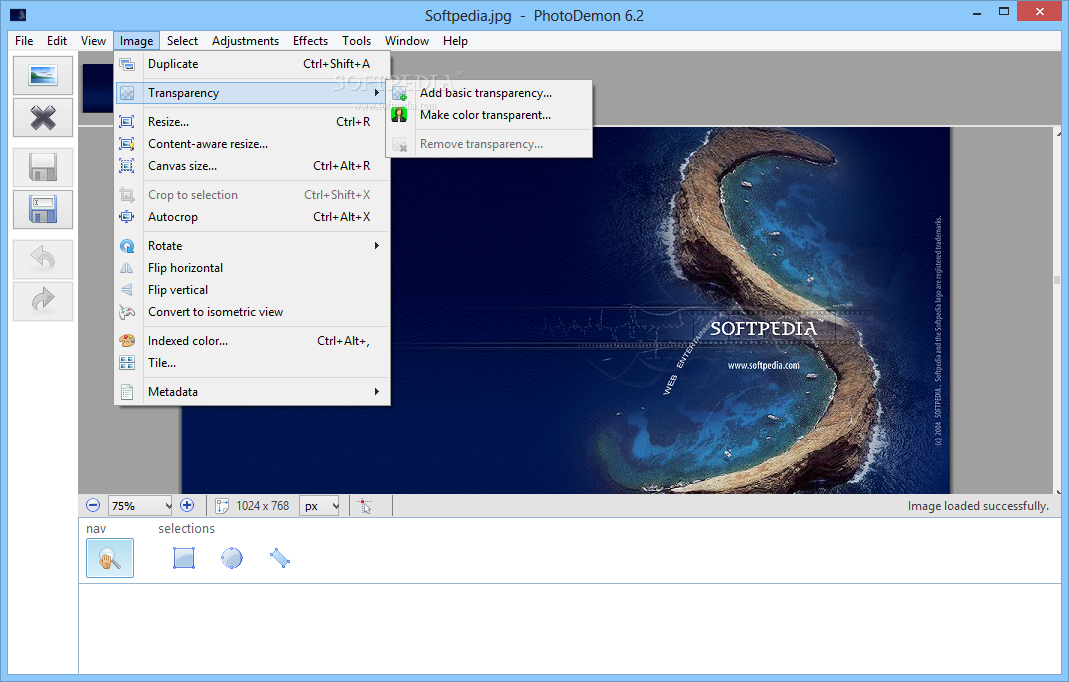Click the zoom out minus icon

93,505
